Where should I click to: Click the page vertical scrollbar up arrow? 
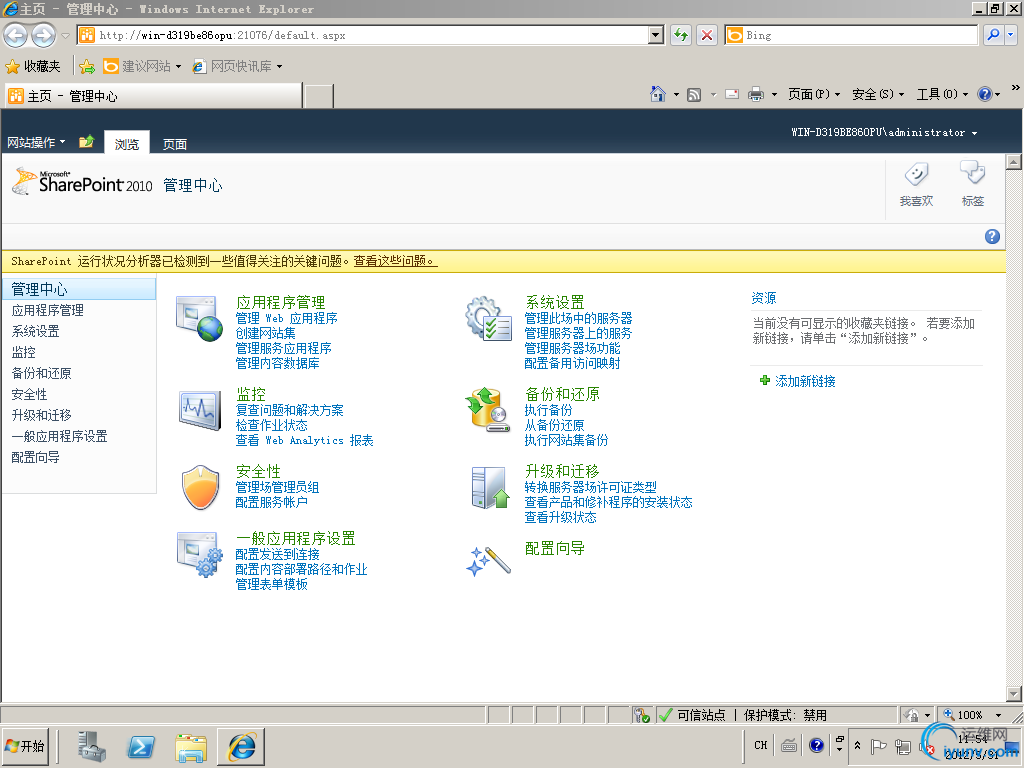(x=1014, y=161)
